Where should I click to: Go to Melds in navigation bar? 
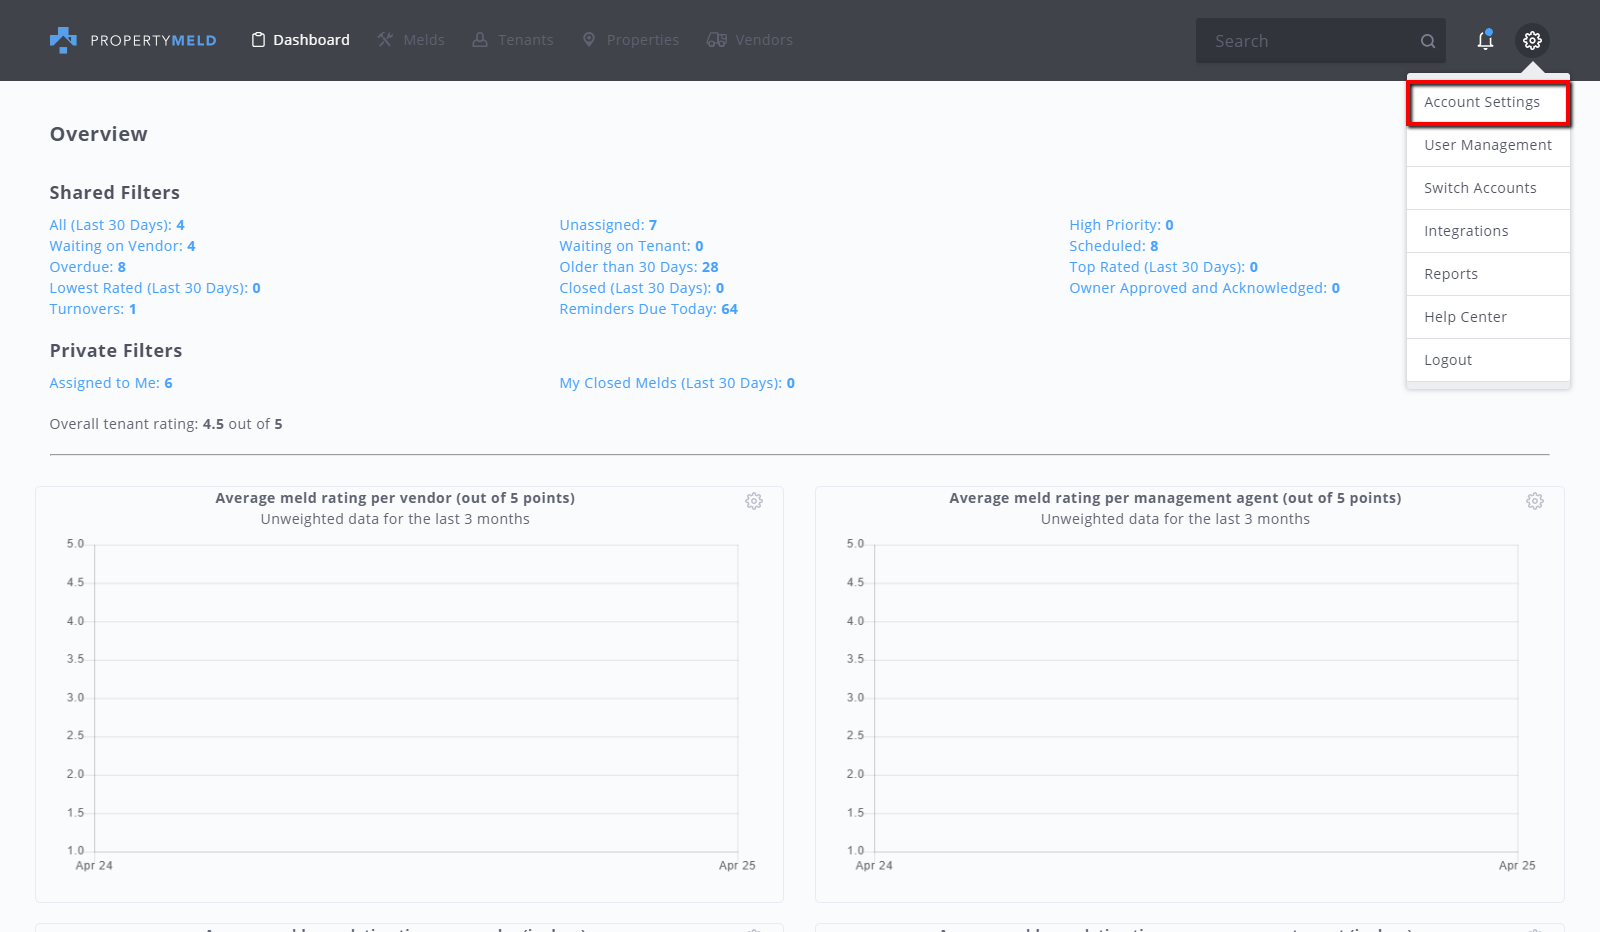click(411, 40)
